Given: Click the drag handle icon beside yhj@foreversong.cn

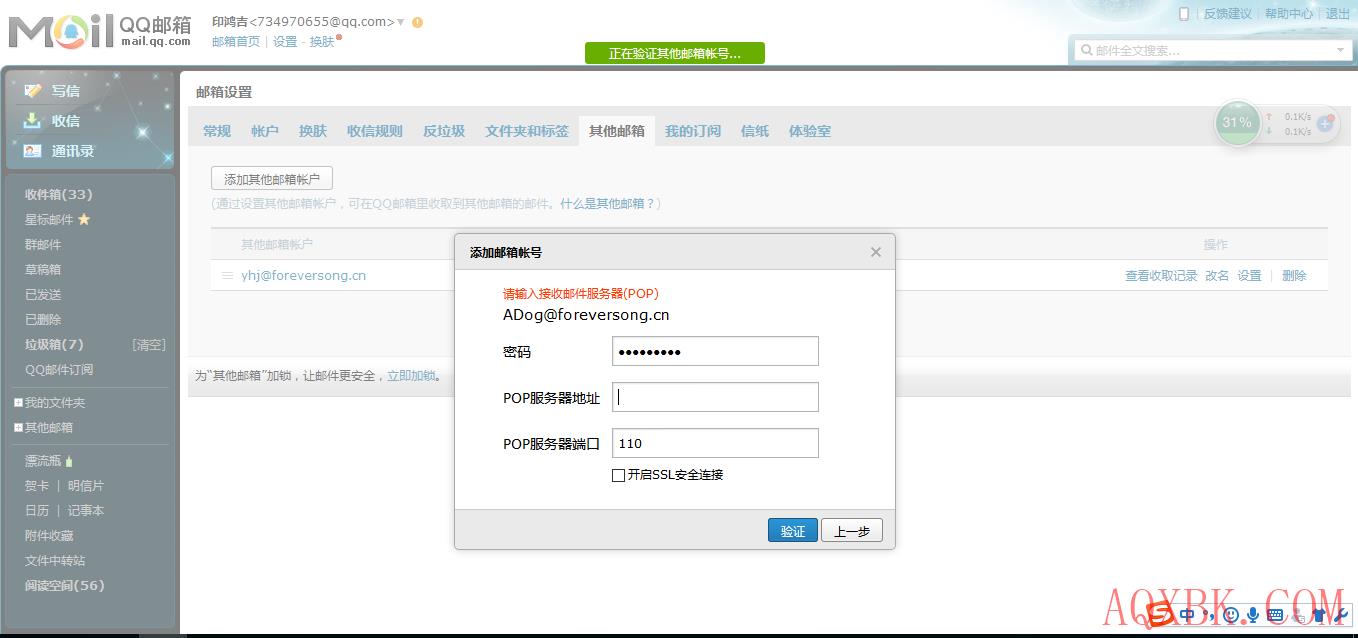Looking at the screenshot, I should pyautogui.click(x=227, y=275).
